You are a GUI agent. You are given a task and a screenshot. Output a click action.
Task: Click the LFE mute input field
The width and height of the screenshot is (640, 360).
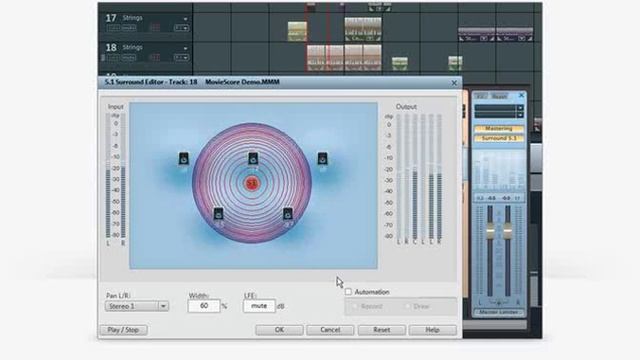pyautogui.click(x=259, y=306)
